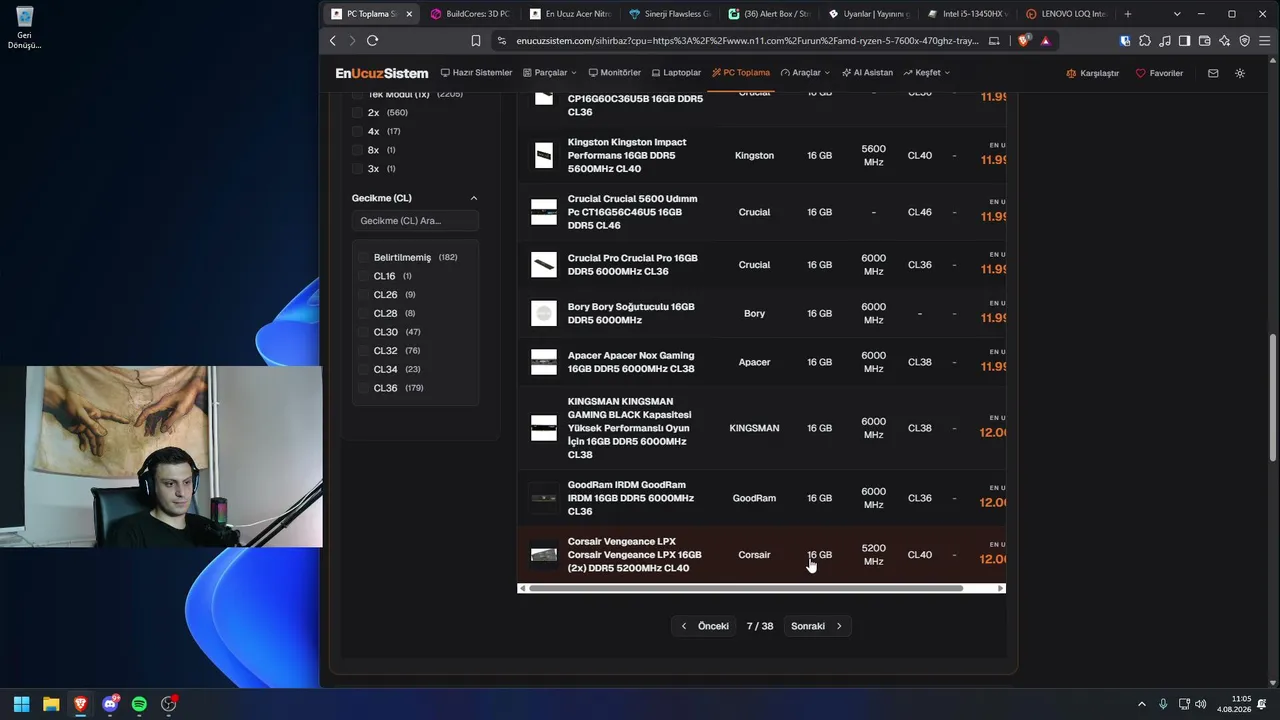Viewport: 1280px width, 720px height.
Task: Switch to the Sinerji Flawless tab
Action: tap(669, 14)
